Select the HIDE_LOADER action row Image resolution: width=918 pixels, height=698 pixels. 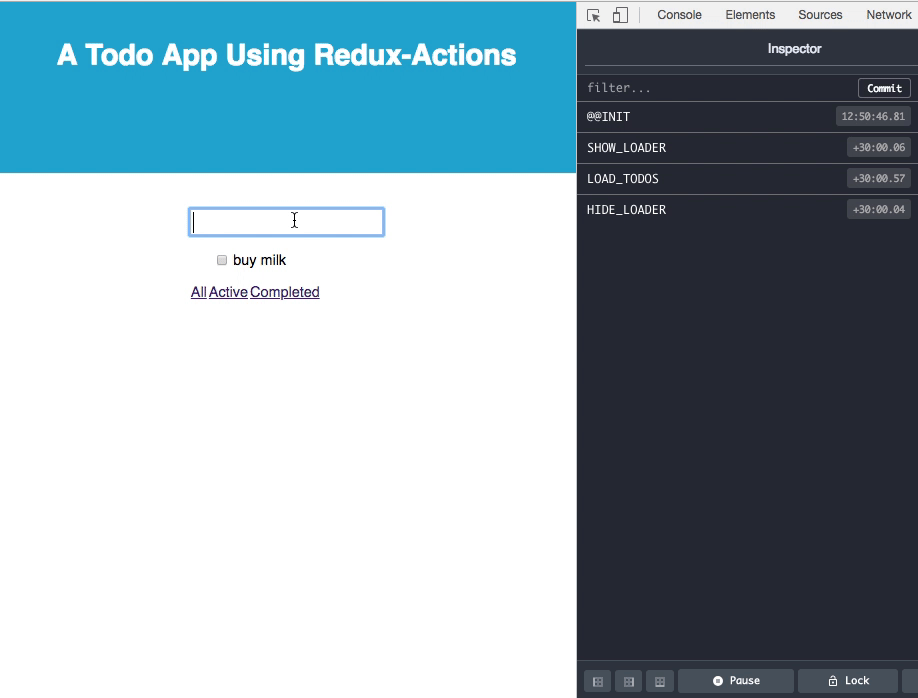[747, 210]
